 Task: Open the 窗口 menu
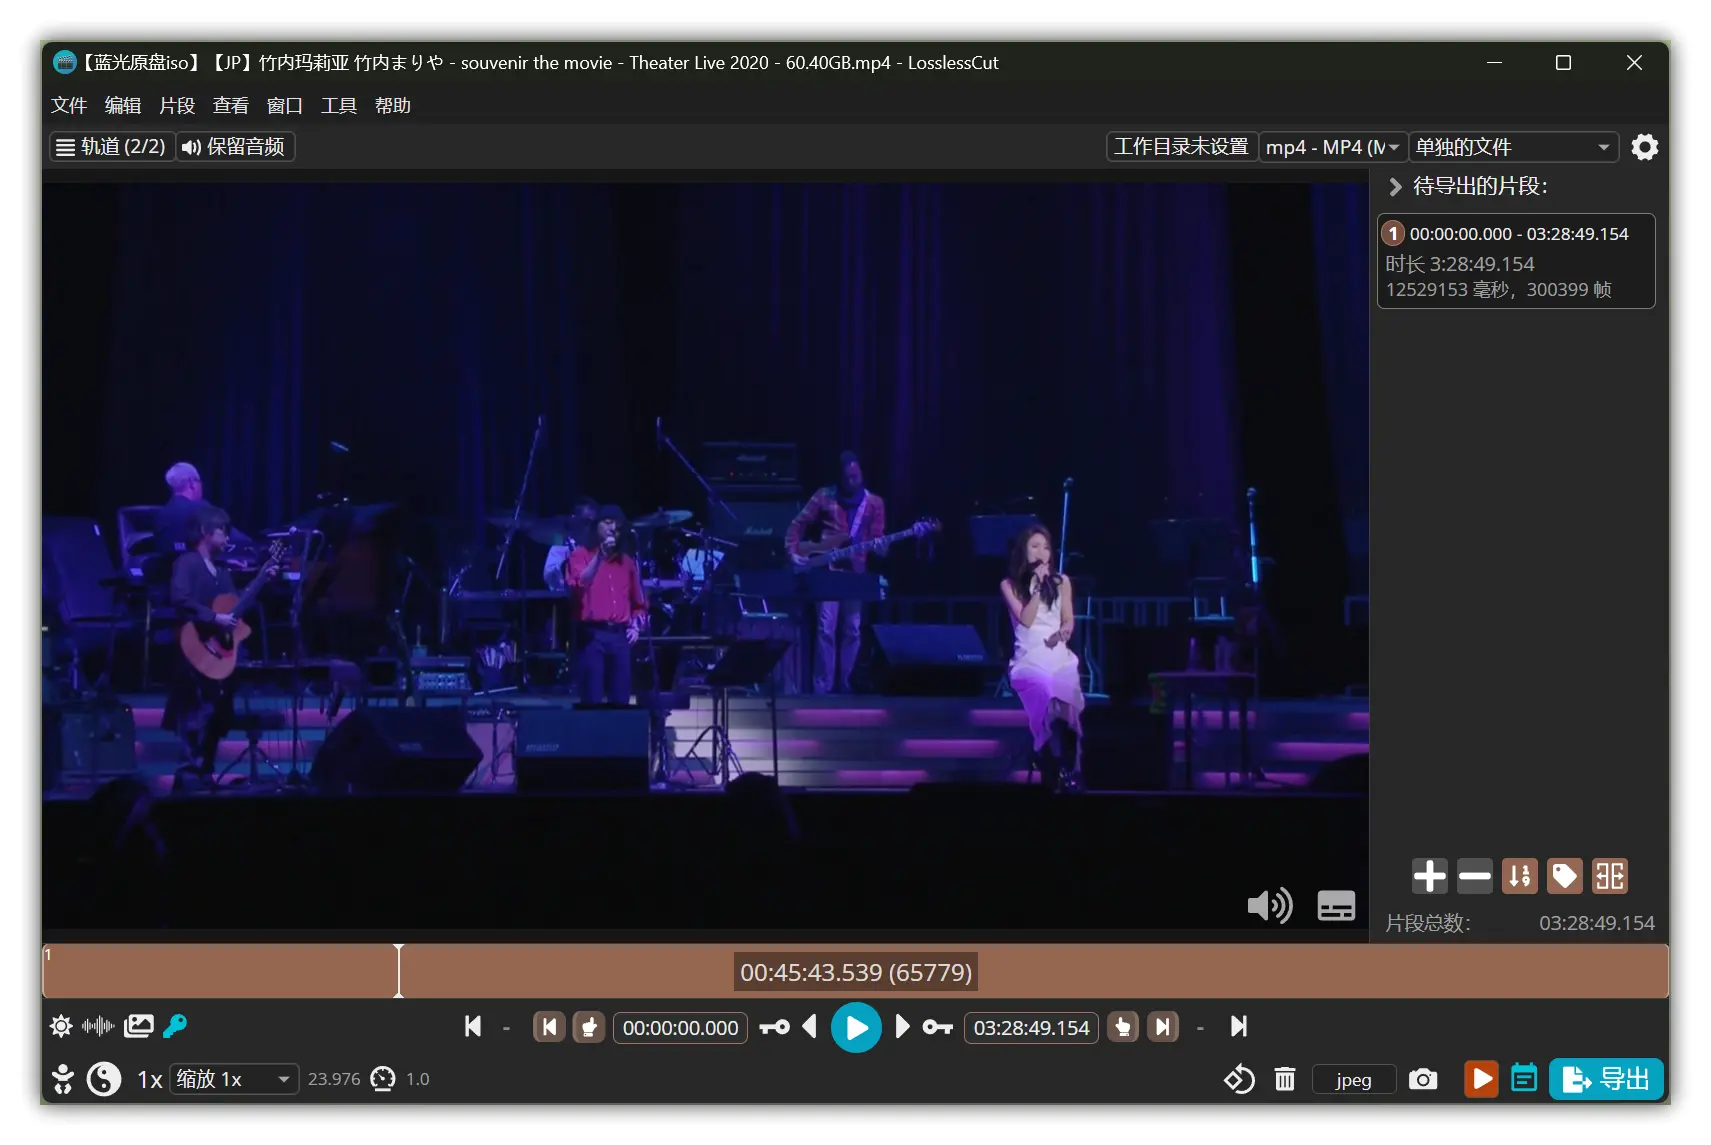[285, 106]
